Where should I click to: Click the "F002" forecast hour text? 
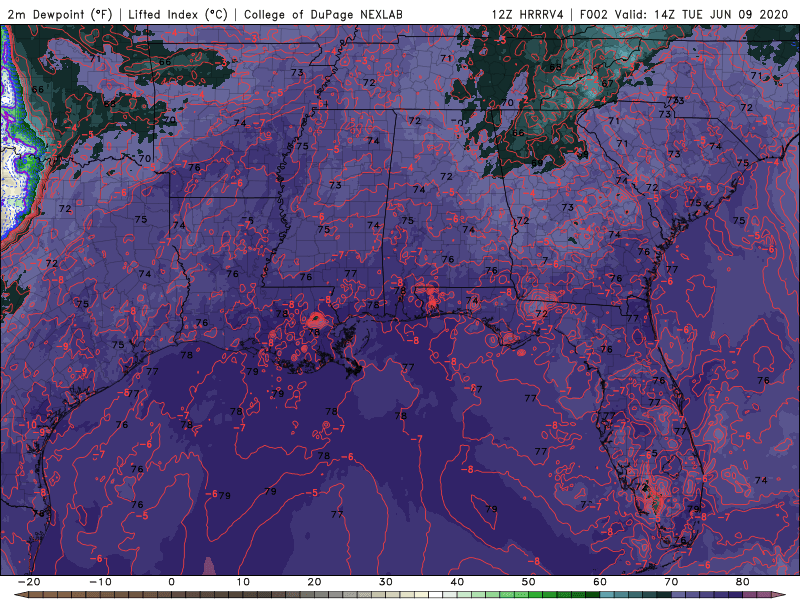pyautogui.click(x=594, y=14)
